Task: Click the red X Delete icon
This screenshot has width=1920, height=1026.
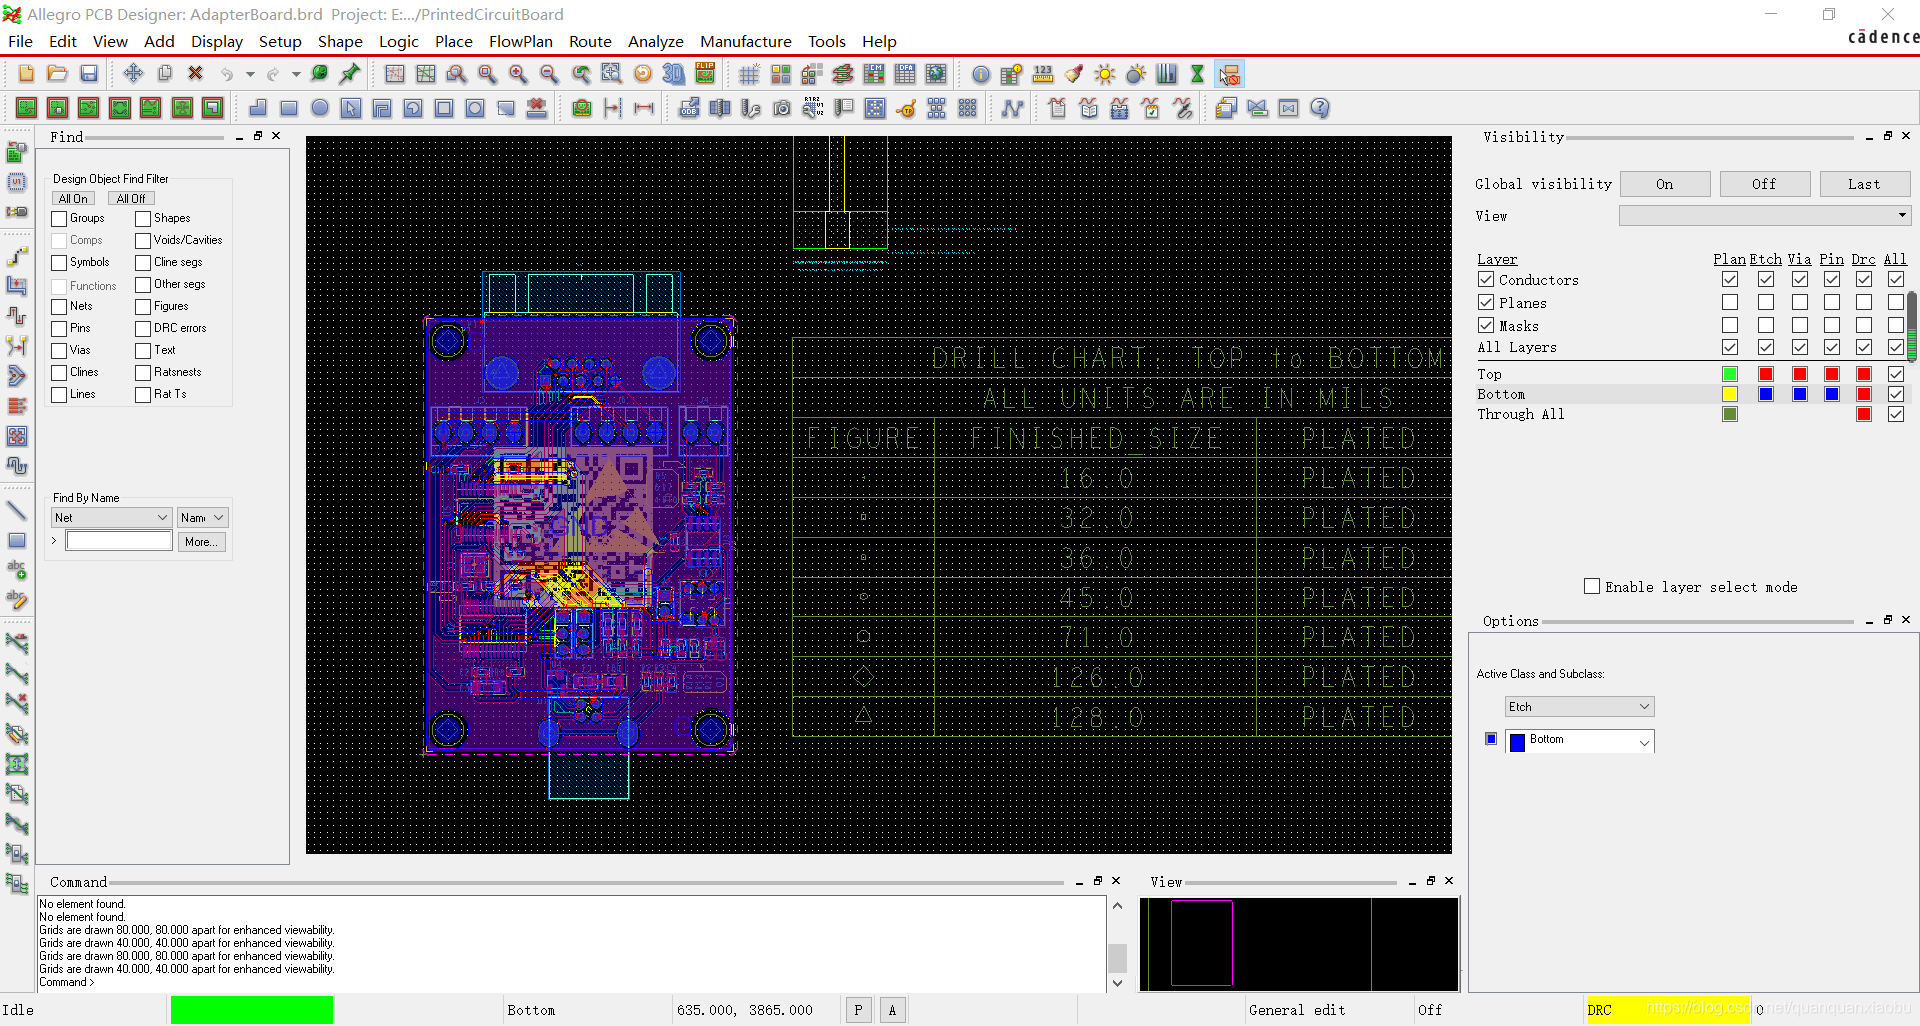Action: pyautogui.click(x=196, y=74)
